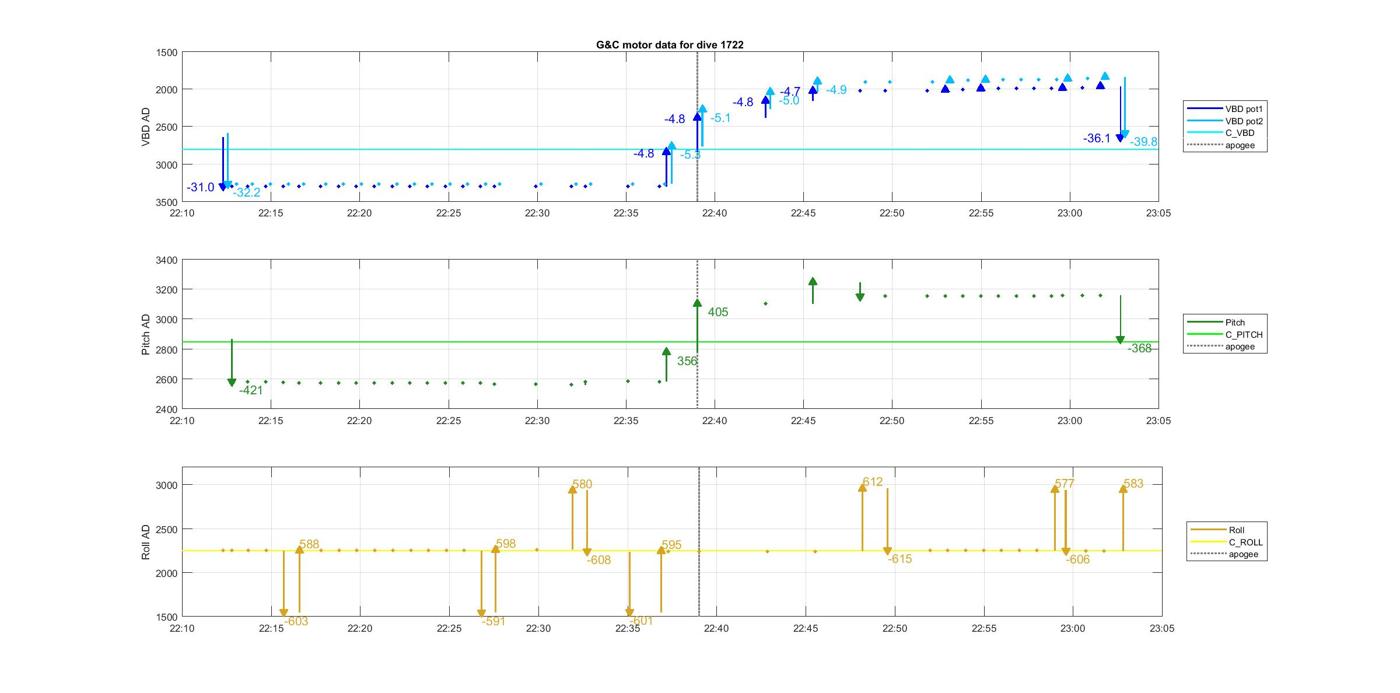
Task: Click the '1500' tick on VBD axis
Action: click(x=167, y=52)
